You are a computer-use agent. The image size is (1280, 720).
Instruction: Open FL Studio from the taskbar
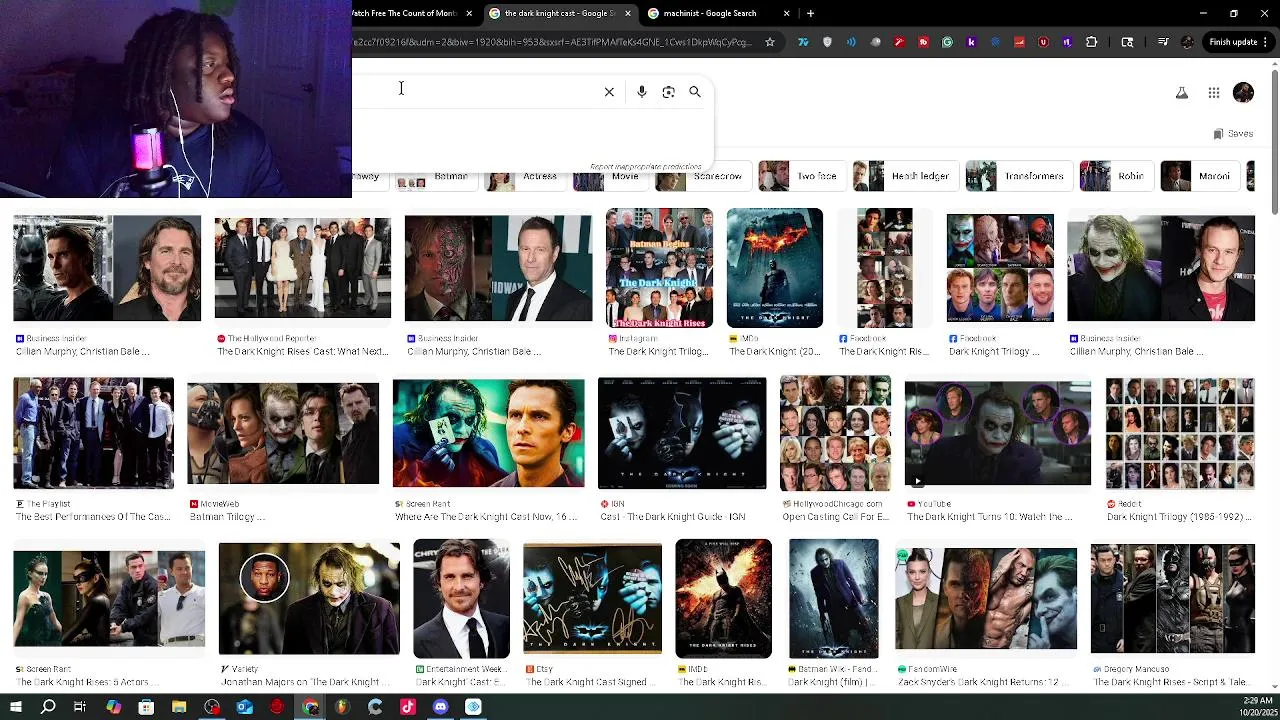[342, 707]
